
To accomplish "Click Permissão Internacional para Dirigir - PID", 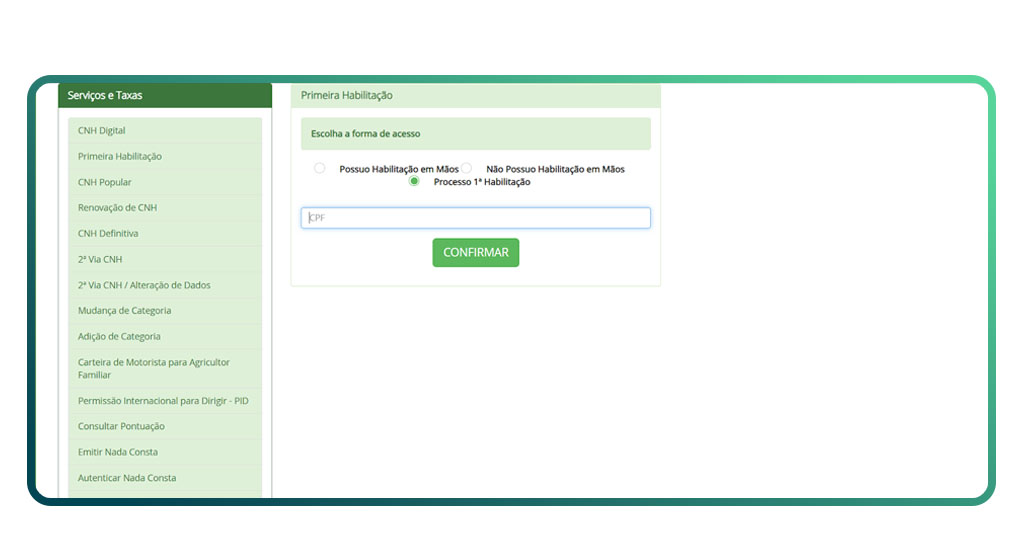I will click(x=163, y=401).
